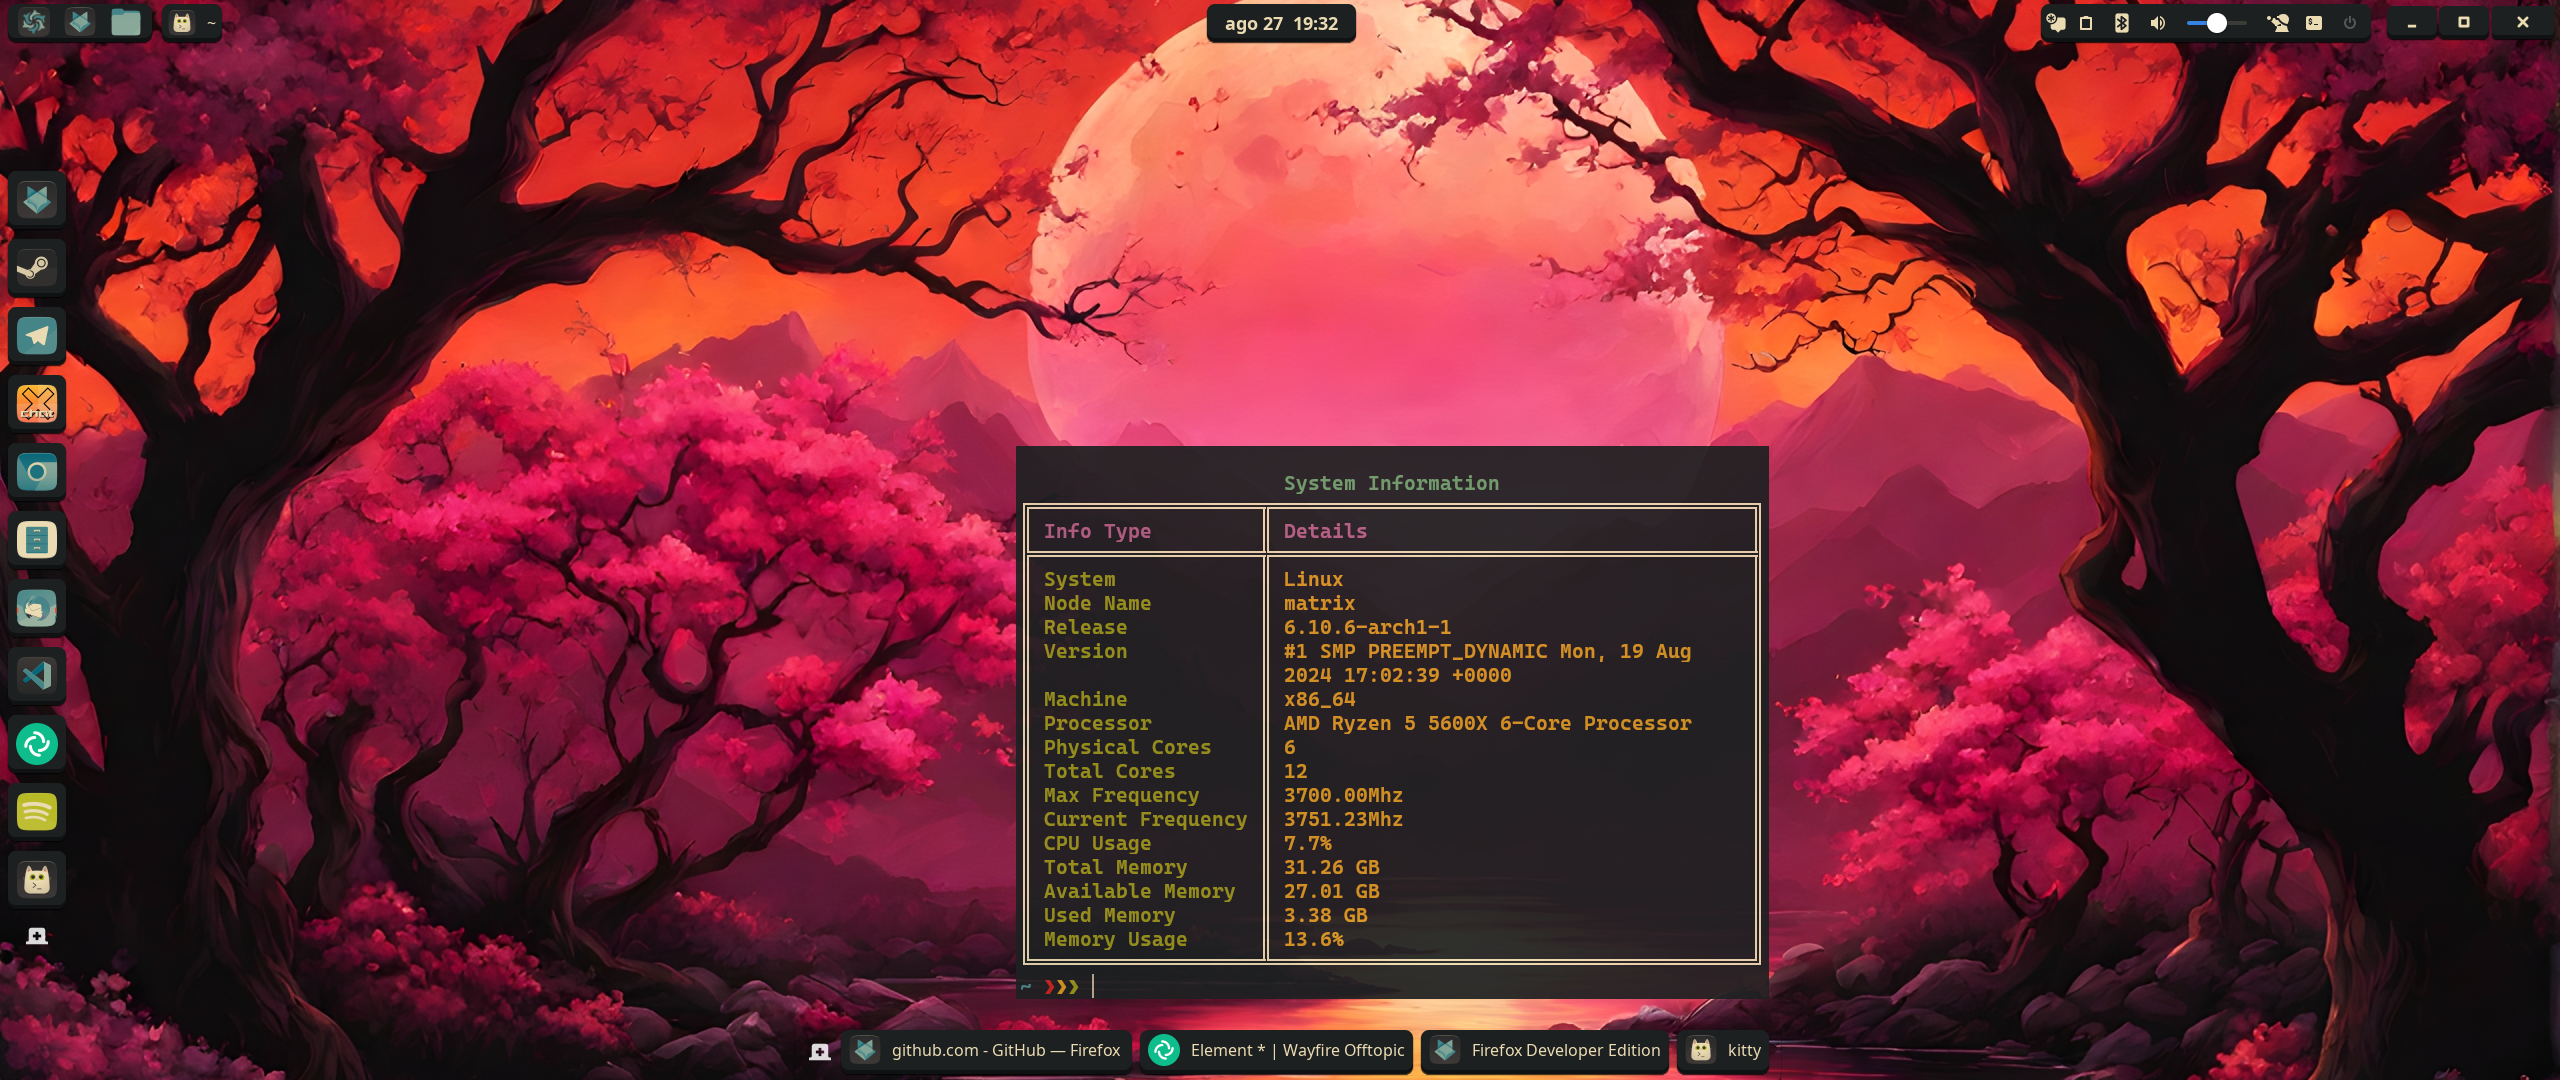This screenshot has width=2560, height=1080.
Task: Open the swirl launcher menu icon in top panel
Action: tap(34, 22)
